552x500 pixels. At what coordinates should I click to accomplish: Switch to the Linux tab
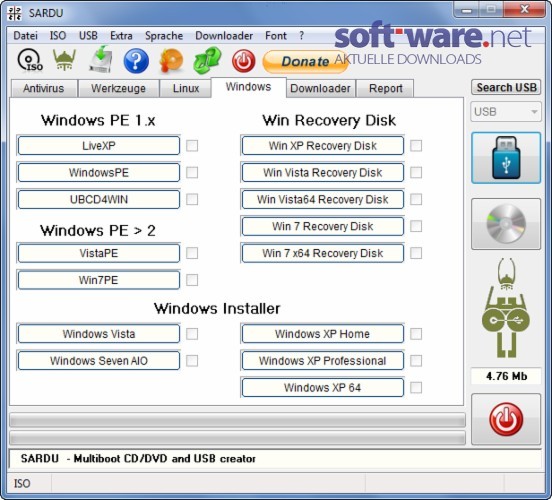(x=186, y=88)
